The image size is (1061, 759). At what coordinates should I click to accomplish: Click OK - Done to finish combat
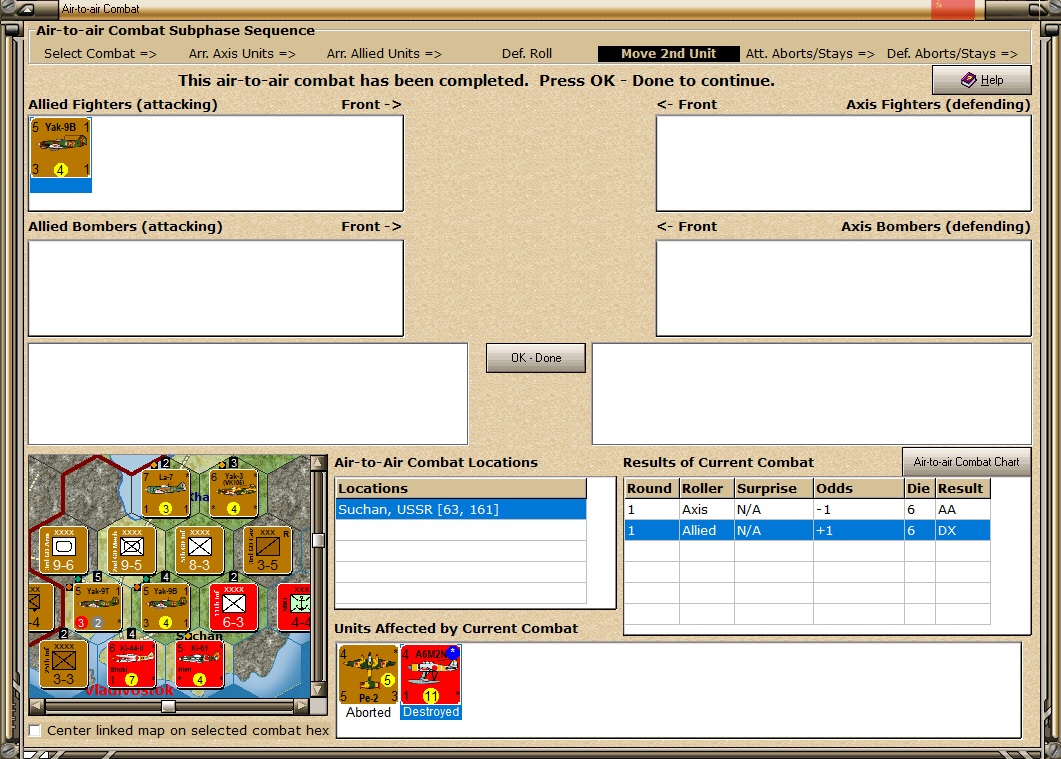click(535, 358)
